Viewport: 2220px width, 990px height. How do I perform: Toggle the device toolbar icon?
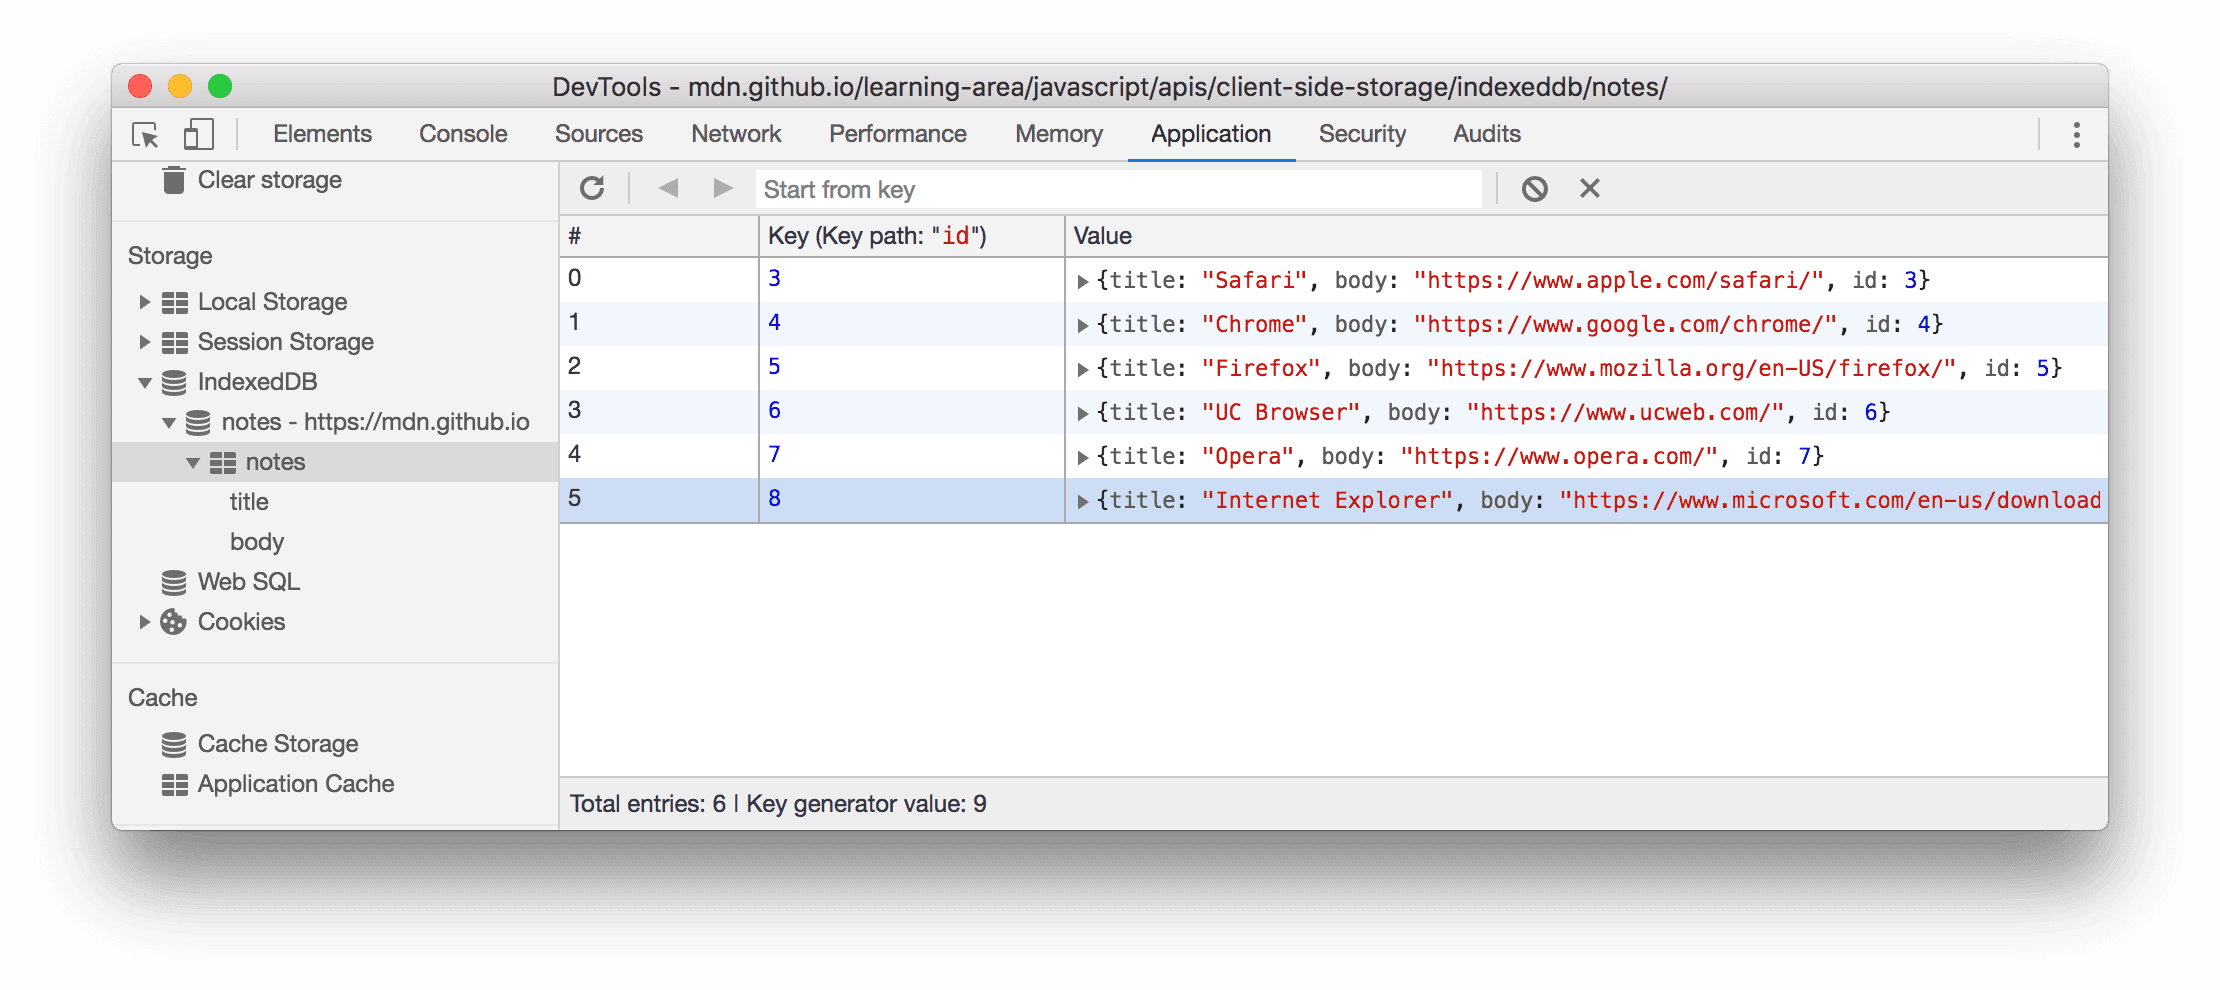196,134
